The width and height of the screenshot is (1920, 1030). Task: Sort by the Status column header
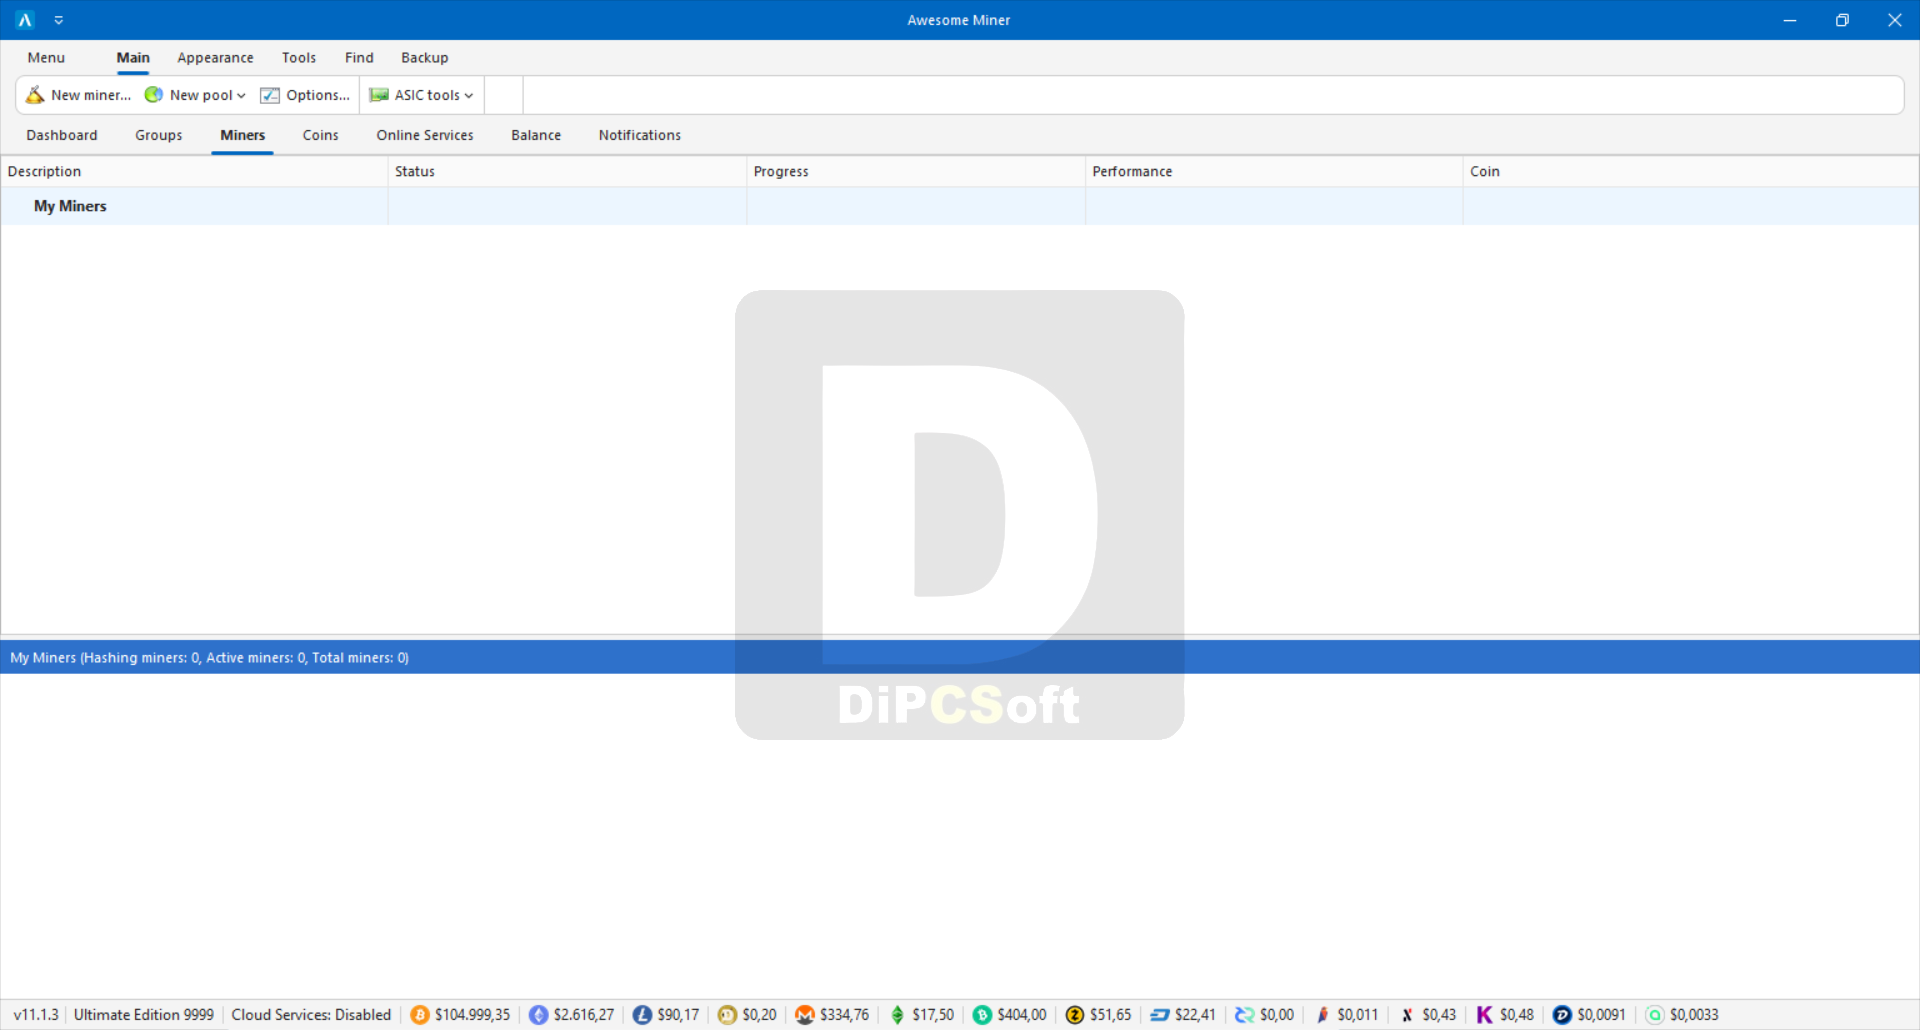[567, 172]
